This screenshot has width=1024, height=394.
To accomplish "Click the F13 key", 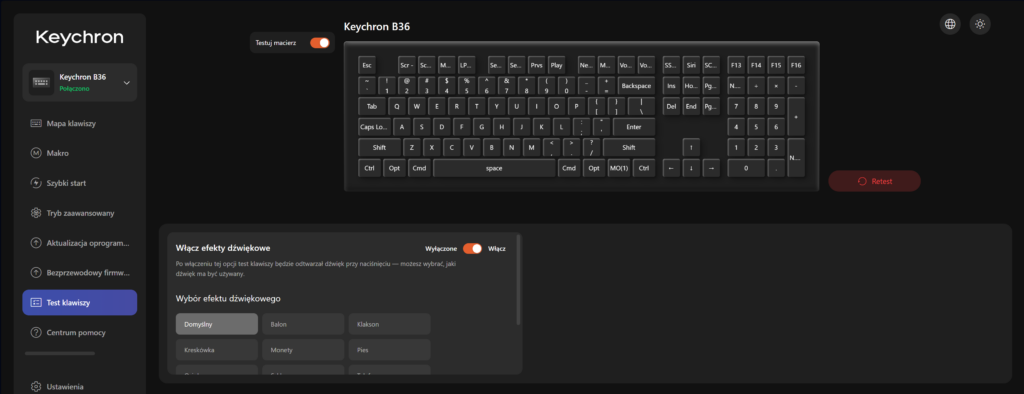I will coord(736,65).
